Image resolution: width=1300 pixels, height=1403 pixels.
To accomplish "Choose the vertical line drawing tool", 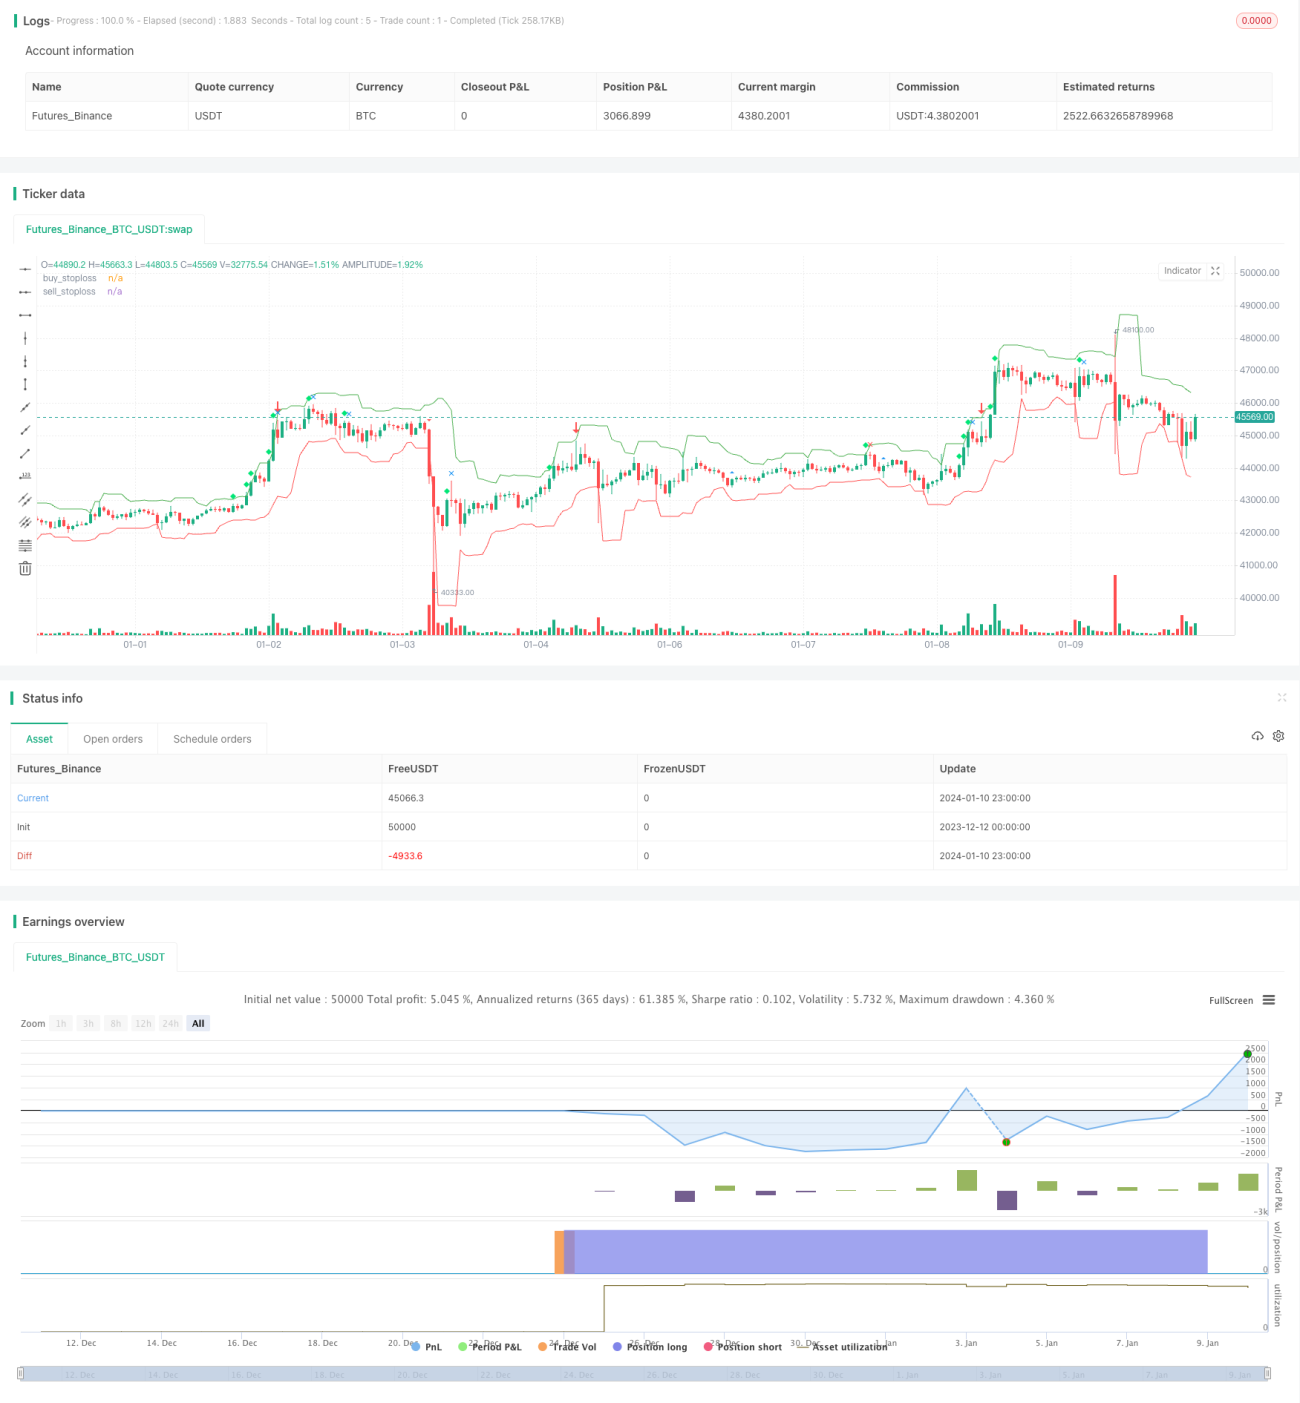I will 25,338.
